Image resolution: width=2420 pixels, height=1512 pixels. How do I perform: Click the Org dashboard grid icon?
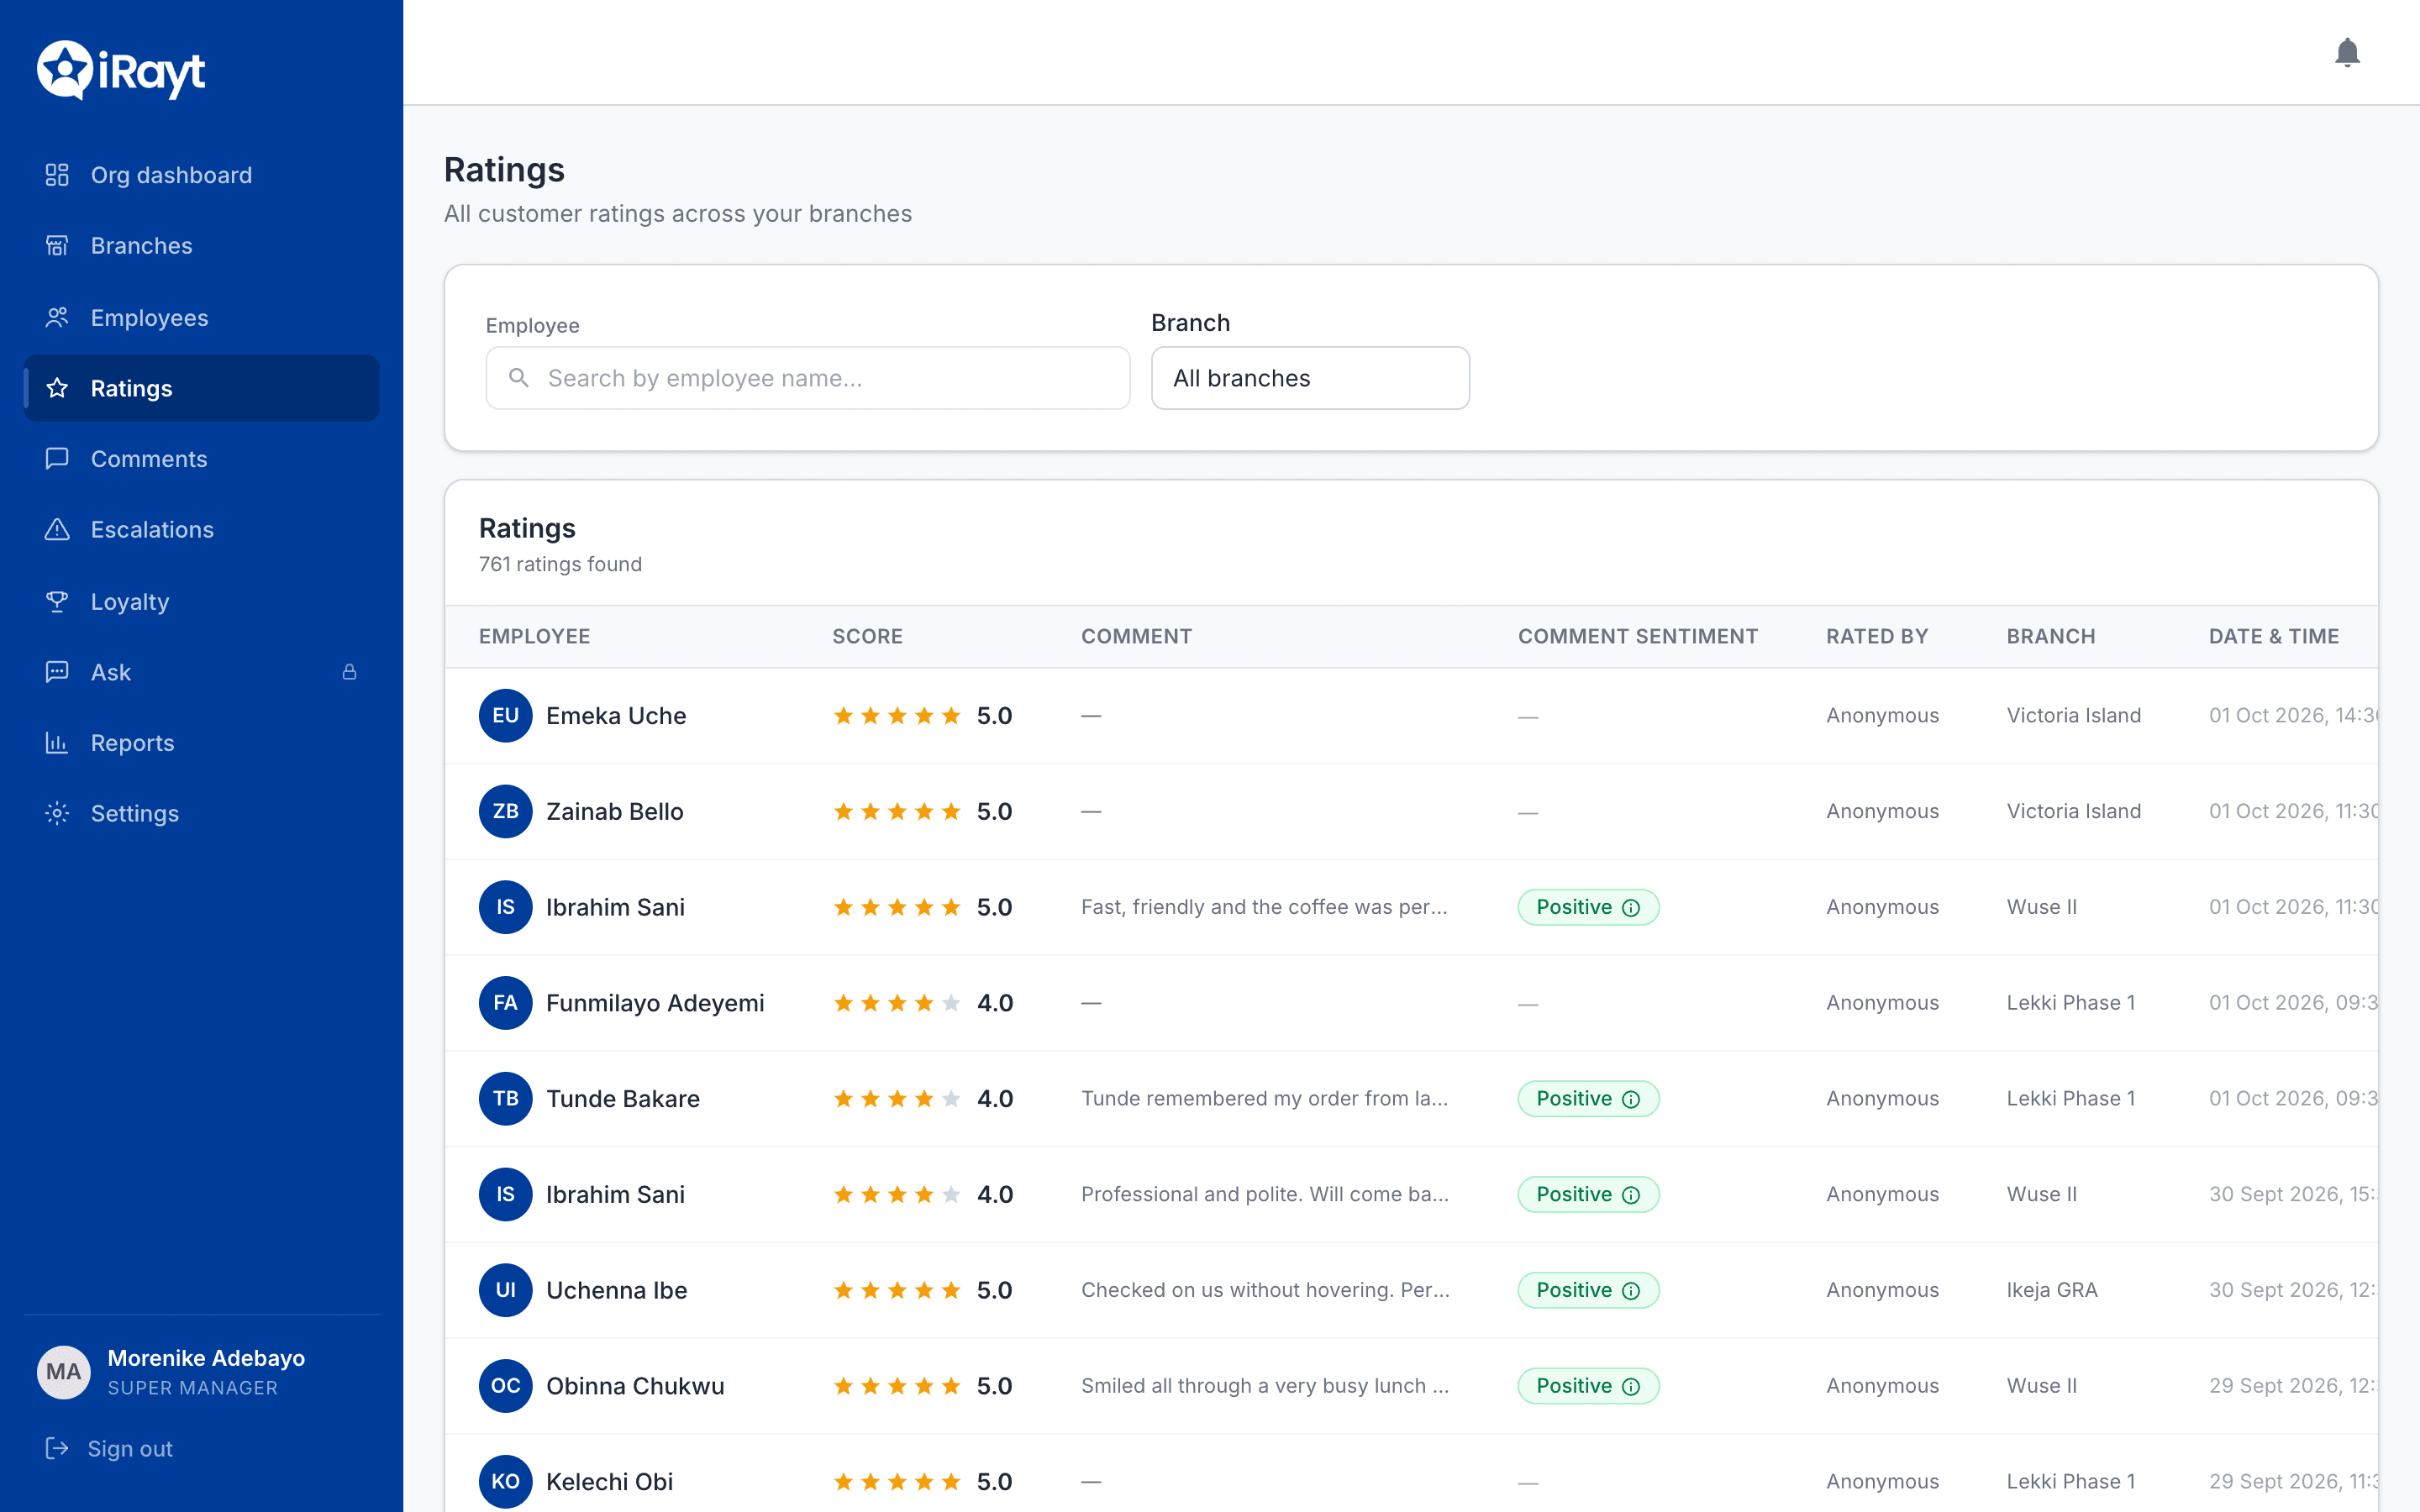57,175
